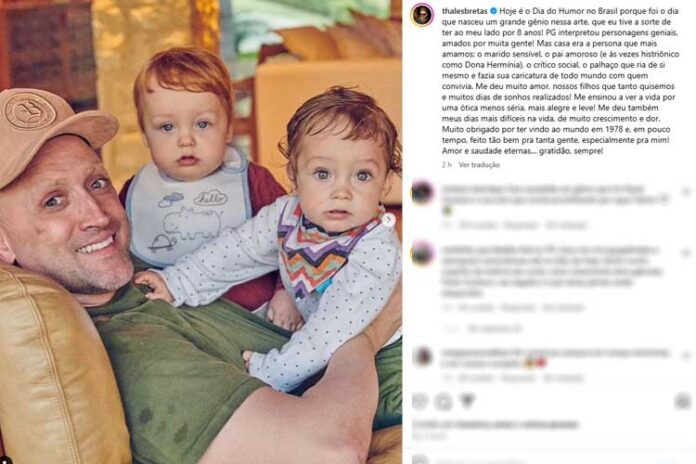Screen dimensions: 696x464
Task: Click the thalesbretas username
Action: [x=464, y=11]
